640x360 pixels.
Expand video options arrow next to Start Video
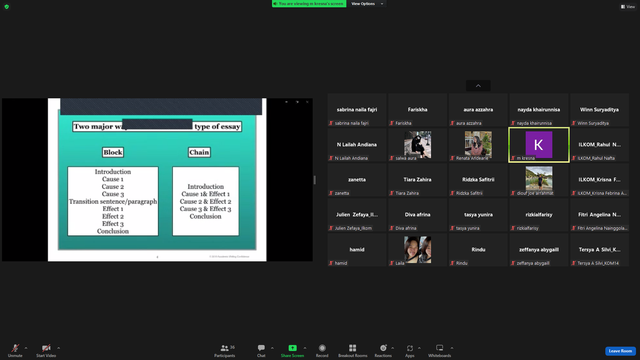pos(58,348)
